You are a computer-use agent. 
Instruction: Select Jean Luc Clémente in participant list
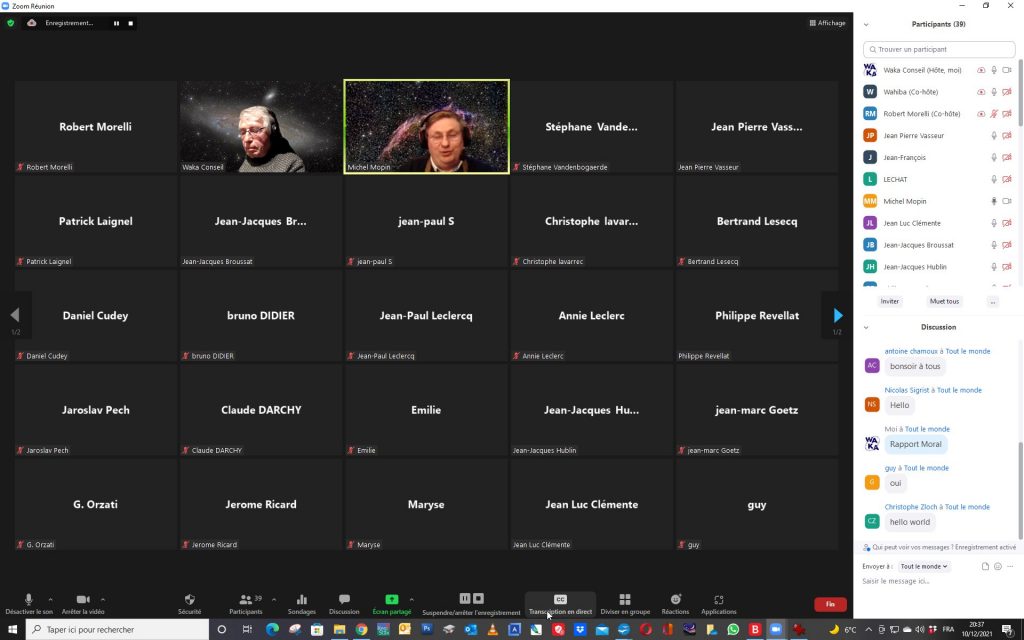pos(938,223)
